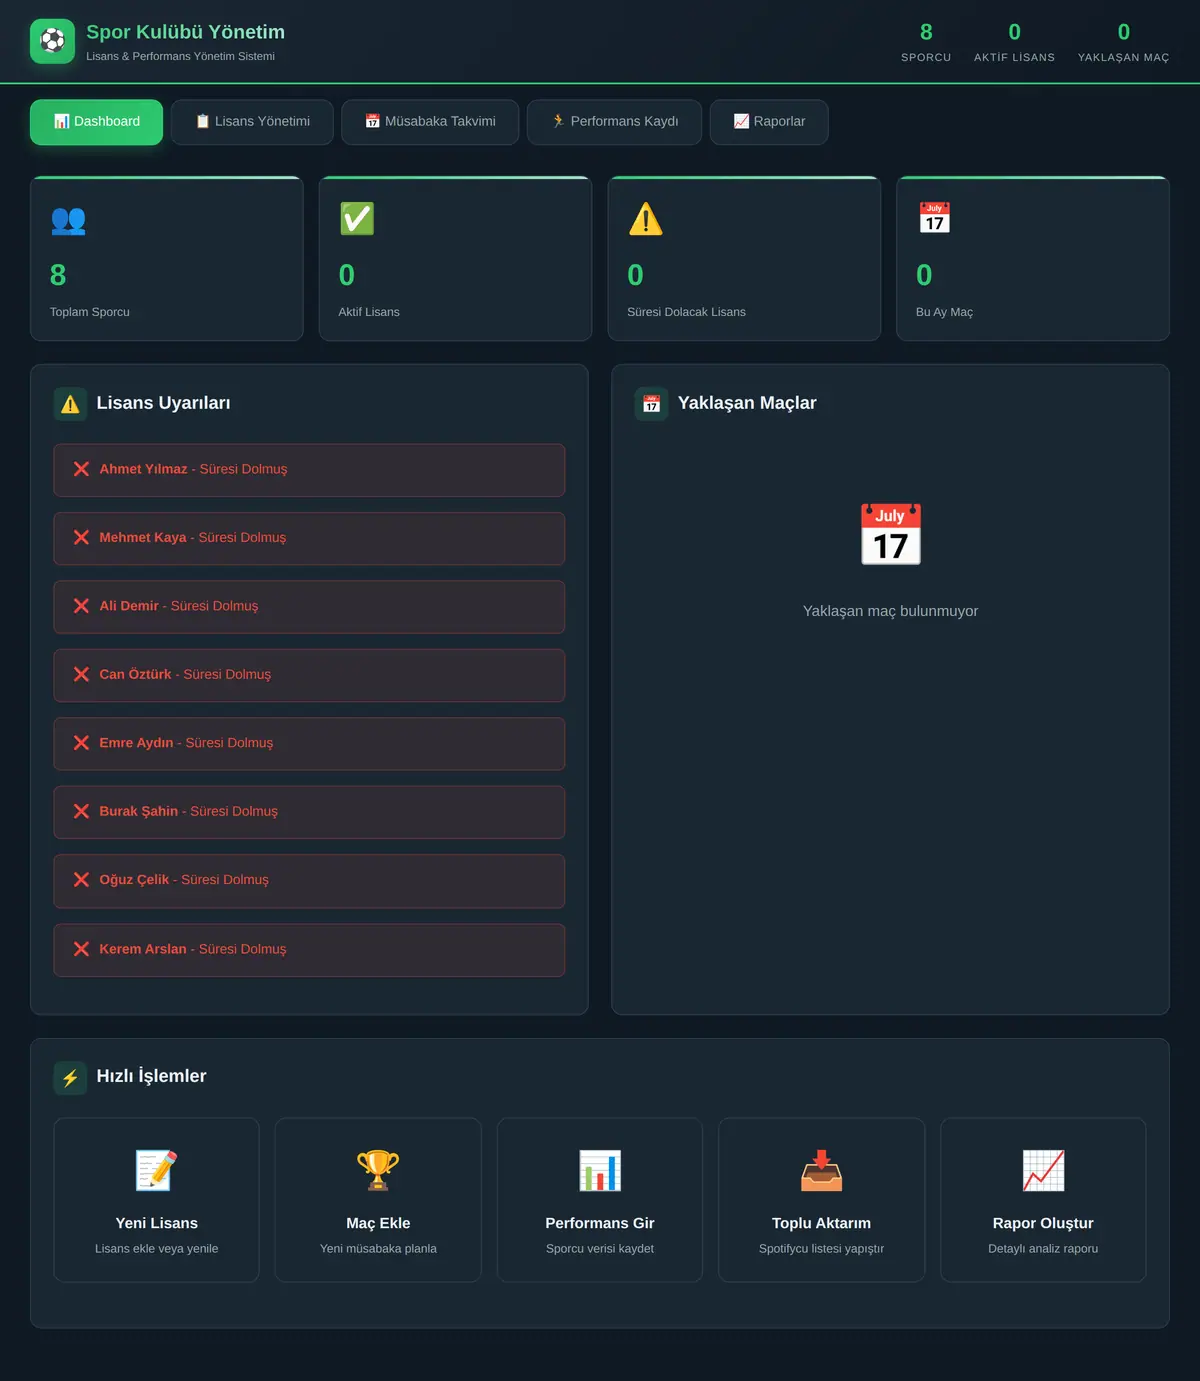This screenshot has height=1381, width=1200.
Task: Click the people icon on Toplam Sporcu card
Action: click(68, 219)
